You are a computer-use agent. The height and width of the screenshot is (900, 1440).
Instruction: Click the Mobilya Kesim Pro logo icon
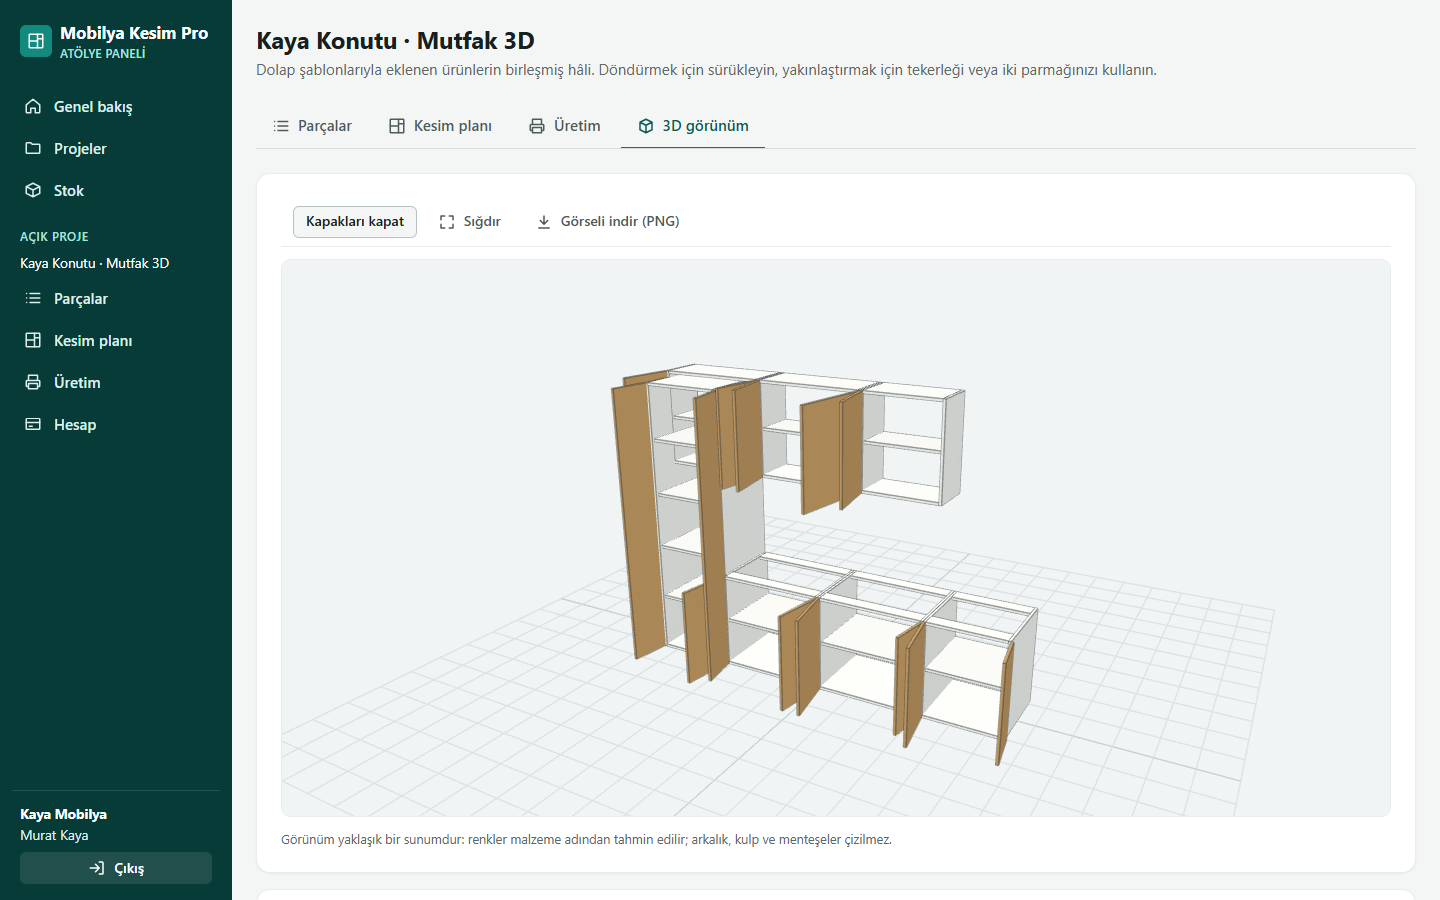(x=36, y=41)
